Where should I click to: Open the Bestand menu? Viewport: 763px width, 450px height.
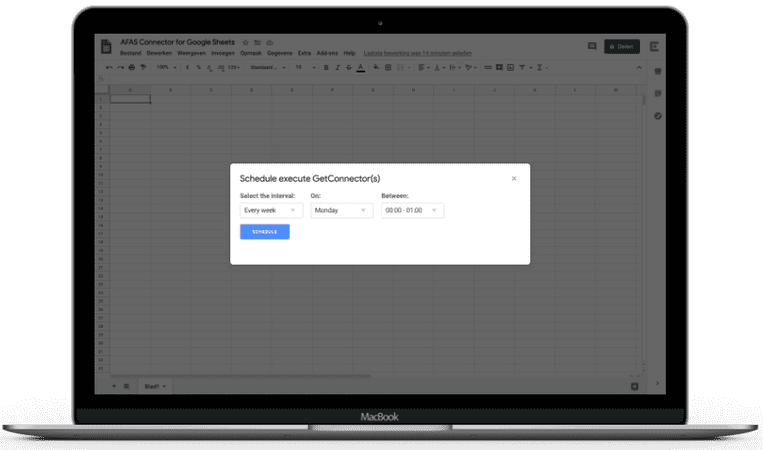(130, 53)
